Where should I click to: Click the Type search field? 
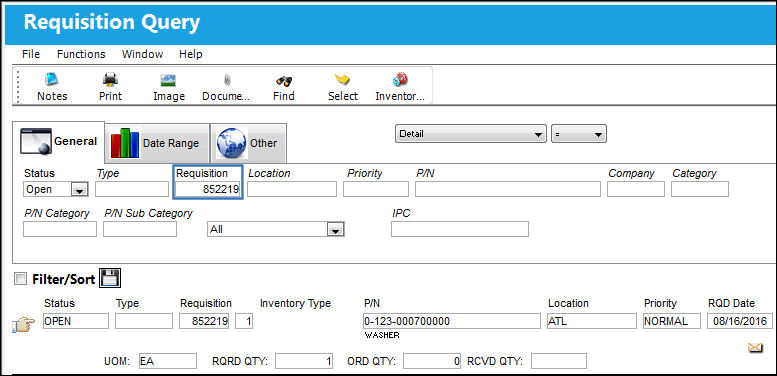click(x=132, y=189)
